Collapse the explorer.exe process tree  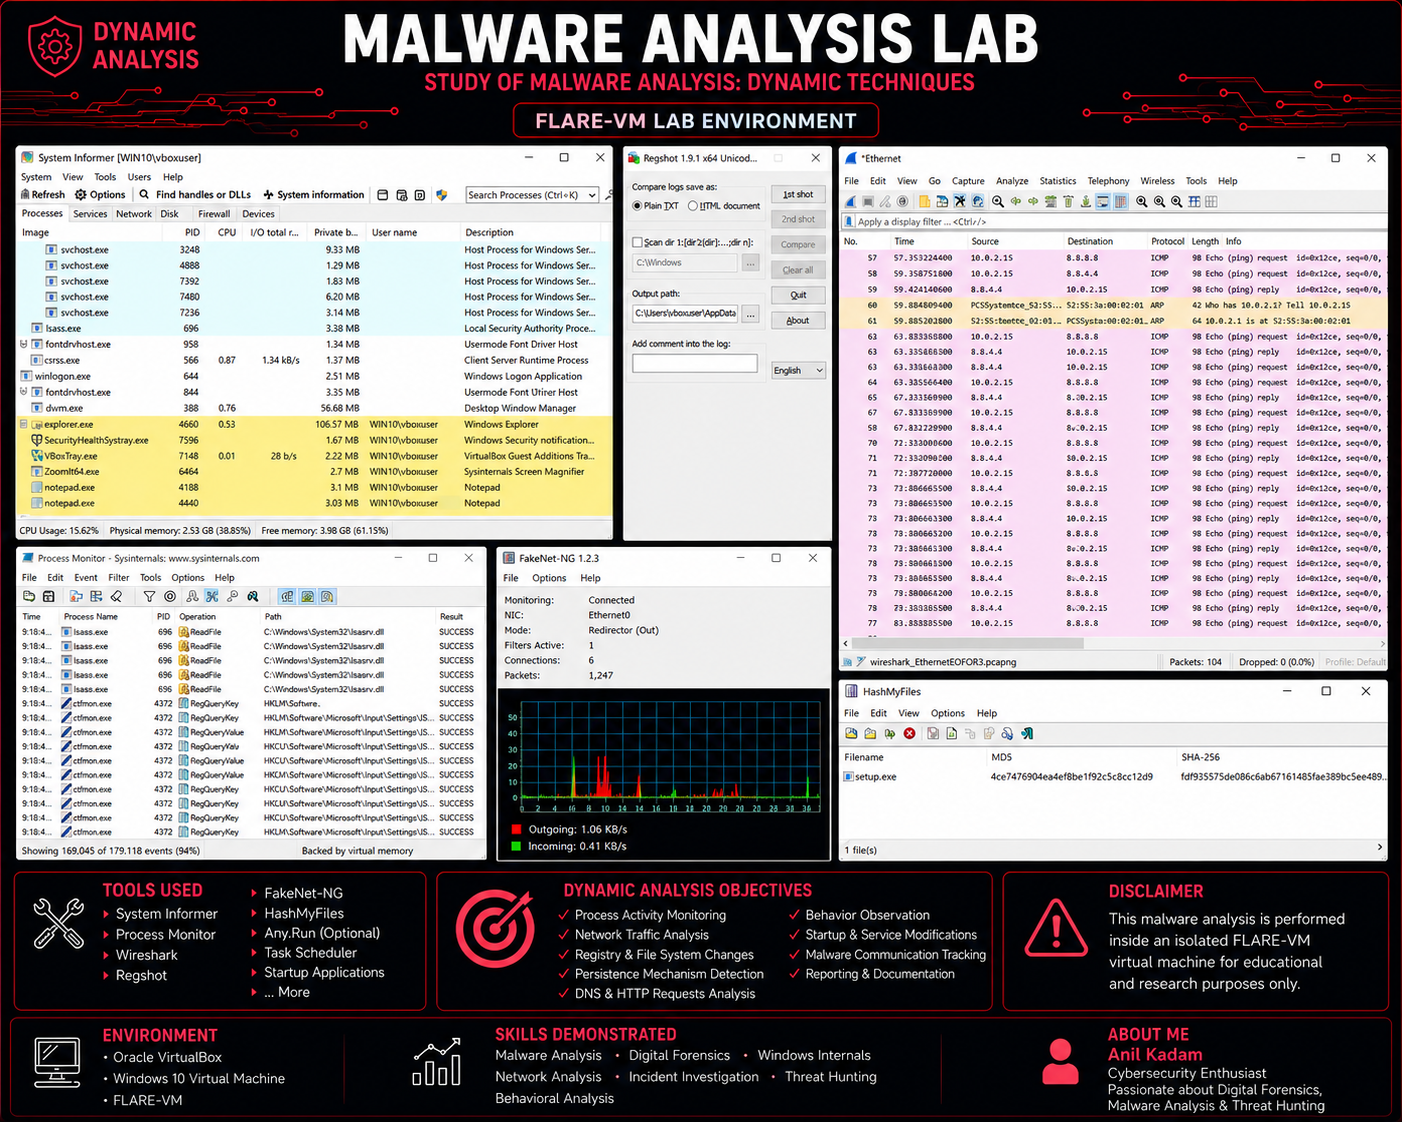coord(24,424)
